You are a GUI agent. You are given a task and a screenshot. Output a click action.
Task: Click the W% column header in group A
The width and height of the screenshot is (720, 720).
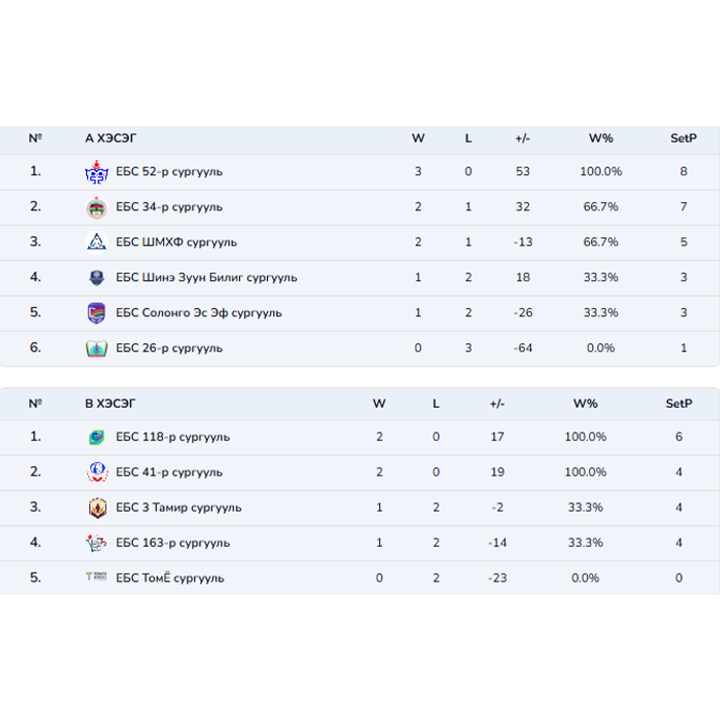[x=600, y=138]
